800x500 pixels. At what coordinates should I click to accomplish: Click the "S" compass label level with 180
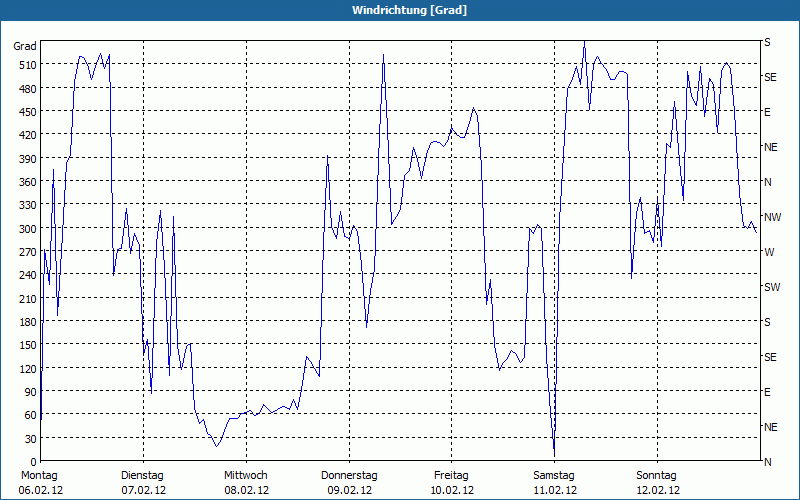767,322
